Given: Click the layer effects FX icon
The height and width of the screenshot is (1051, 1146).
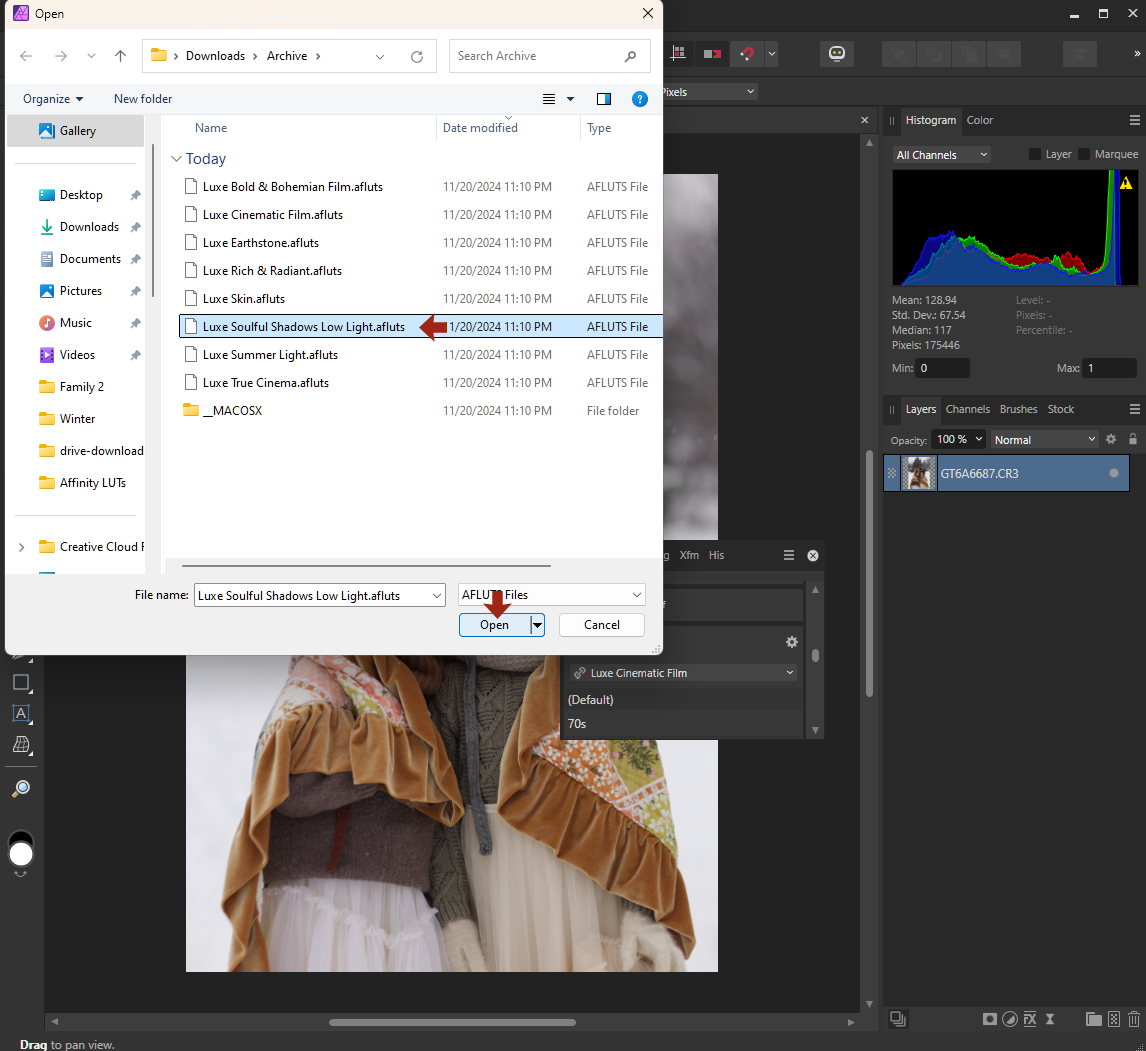Looking at the screenshot, I should [x=1030, y=1019].
